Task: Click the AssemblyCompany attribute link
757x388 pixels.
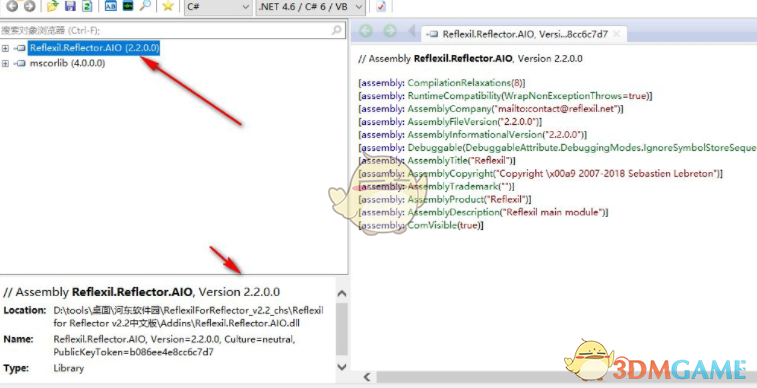Action: (x=449, y=109)
